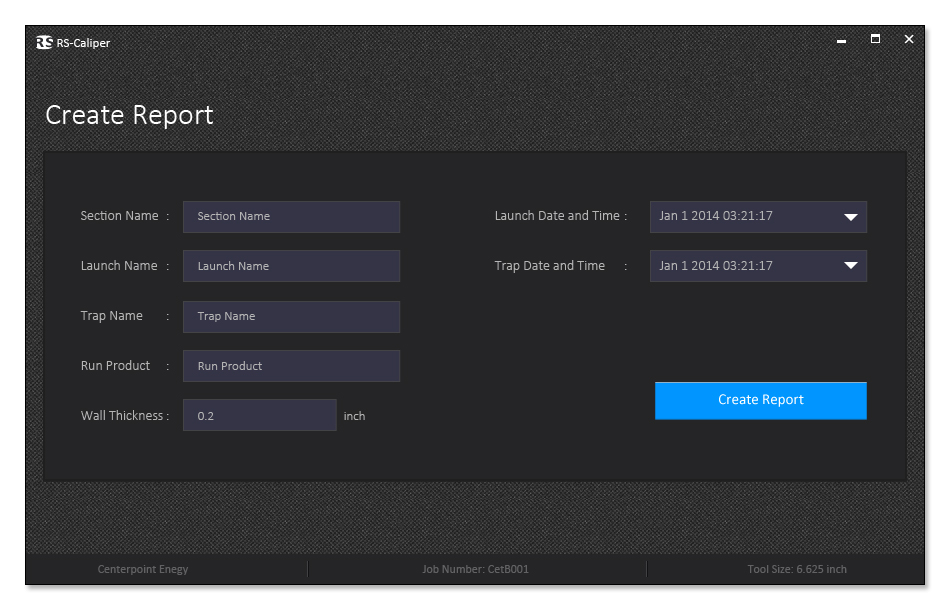Viewport: 950px width, 610px height.
Task: Click the Tool Size status bar entry
Action: pos(797,569)
